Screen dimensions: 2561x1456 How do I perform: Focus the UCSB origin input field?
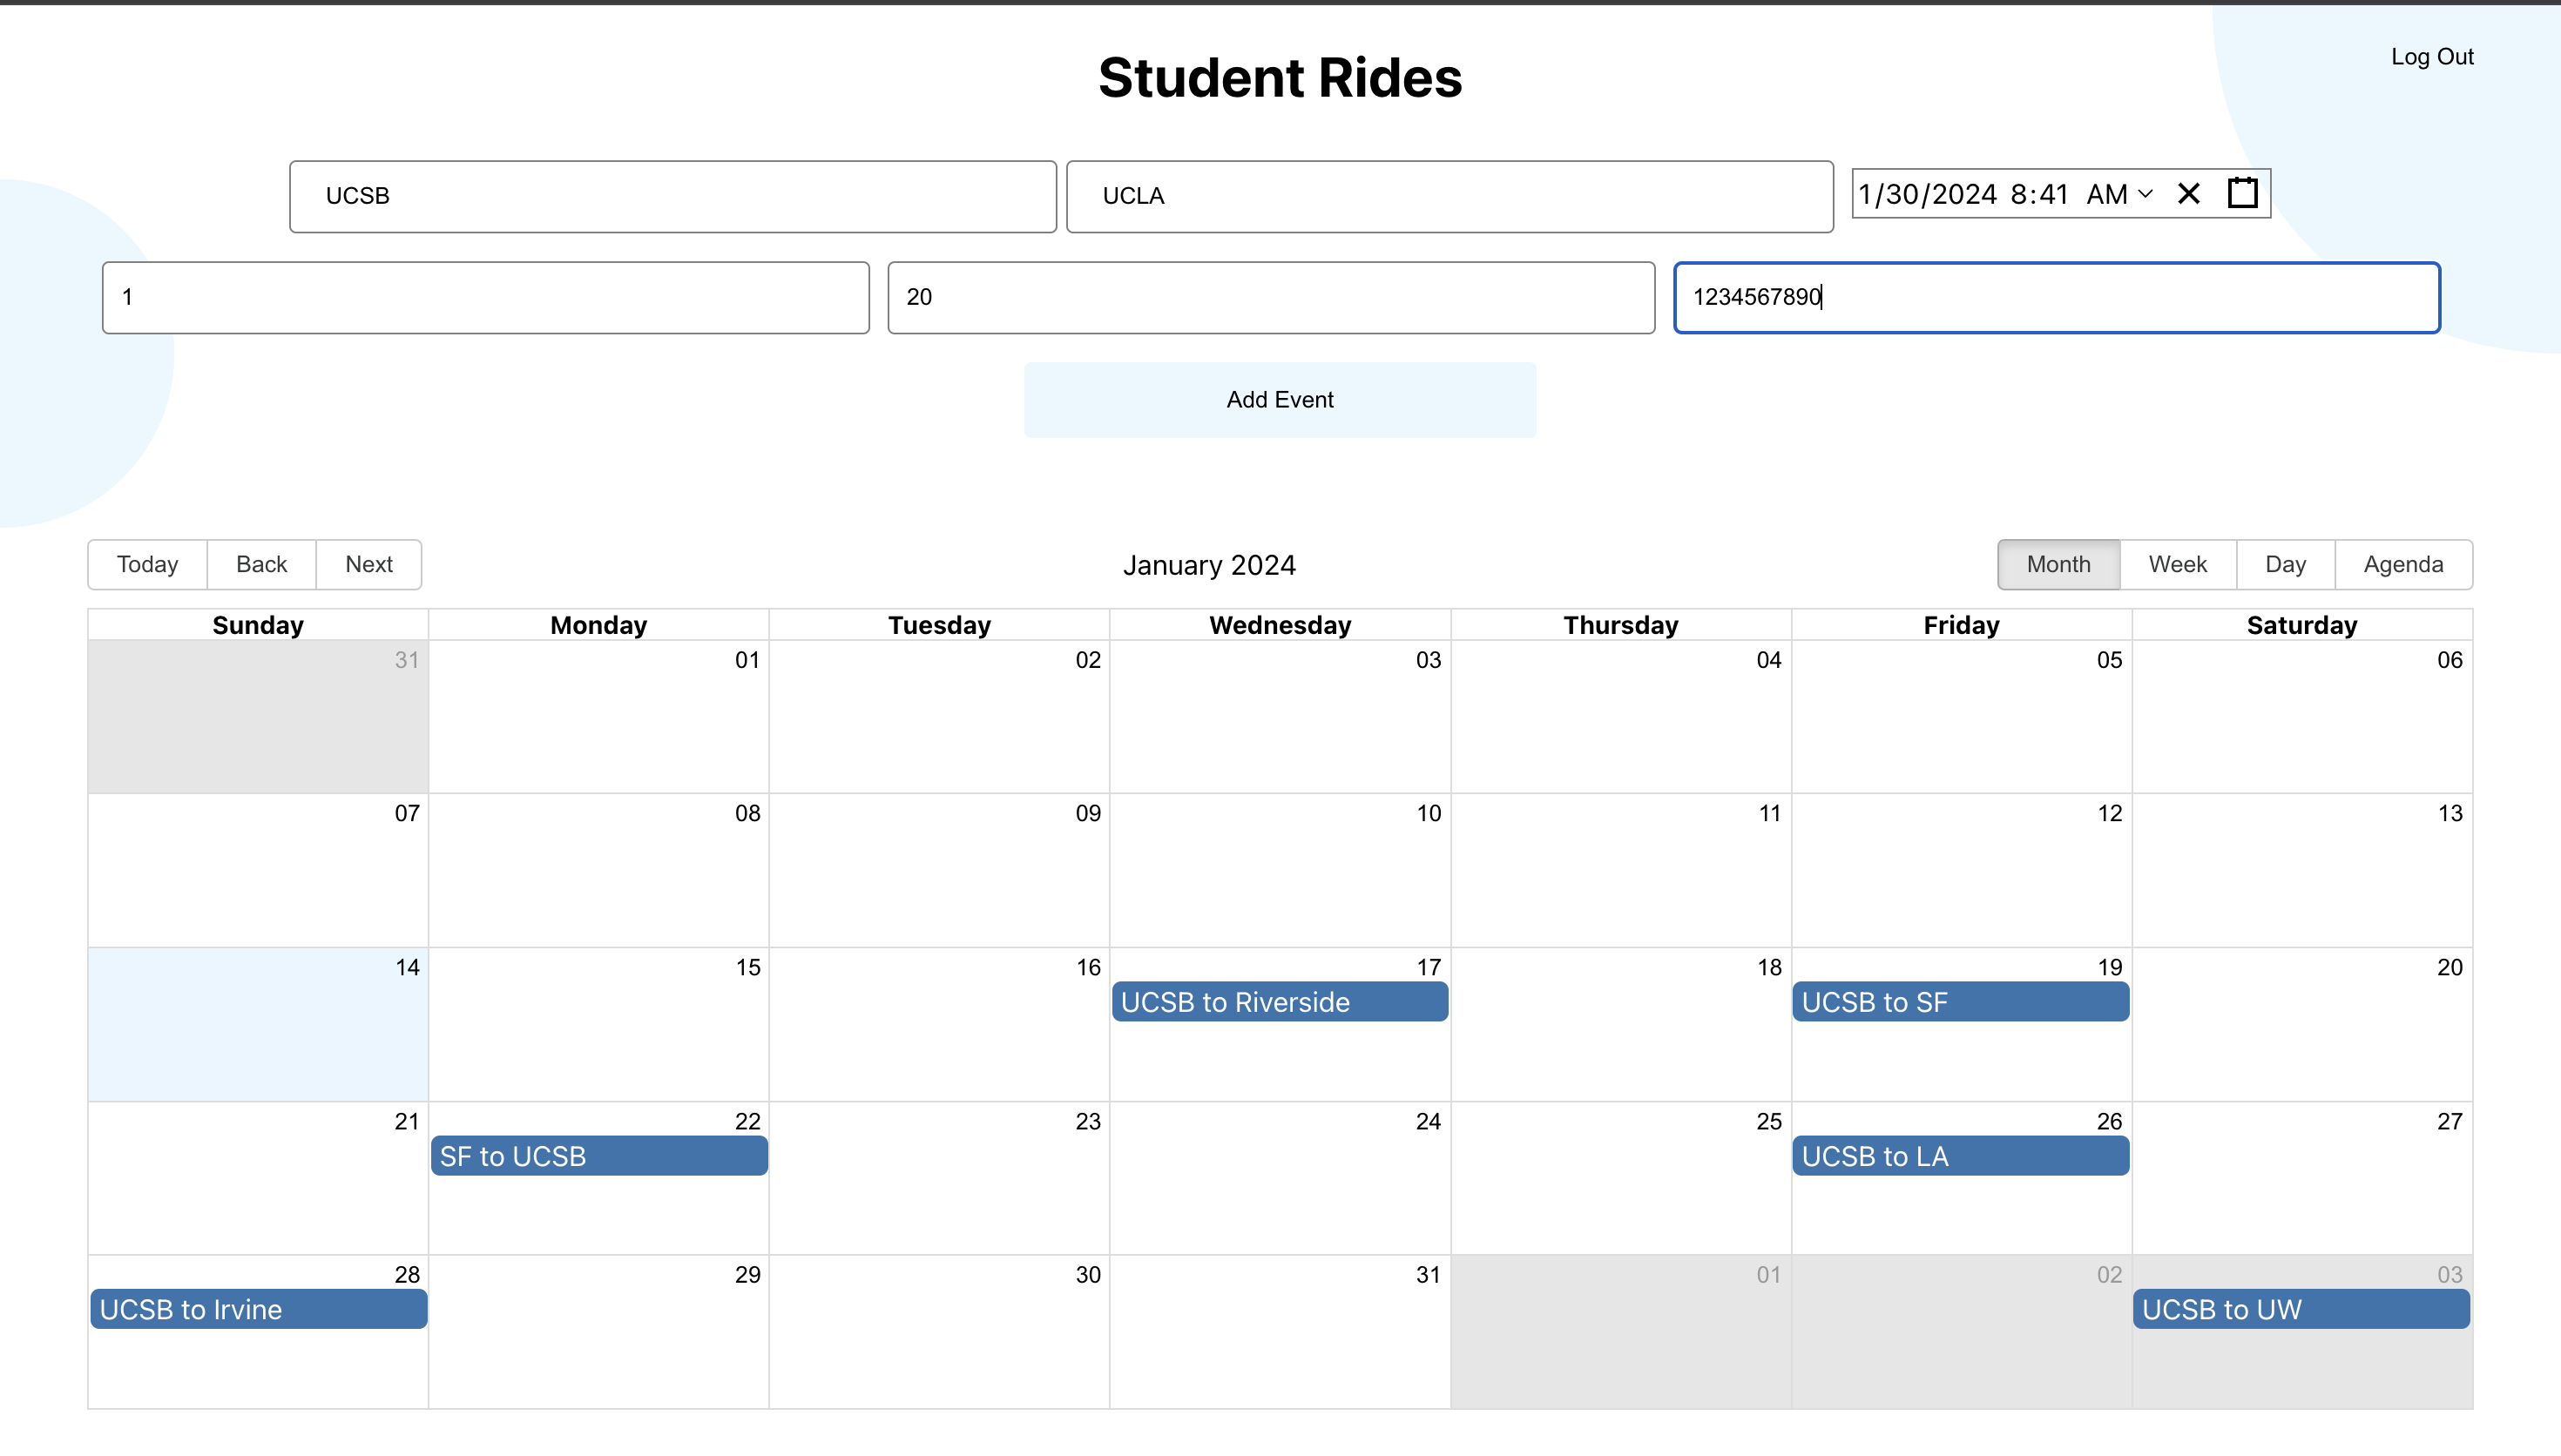coord(672,196)
